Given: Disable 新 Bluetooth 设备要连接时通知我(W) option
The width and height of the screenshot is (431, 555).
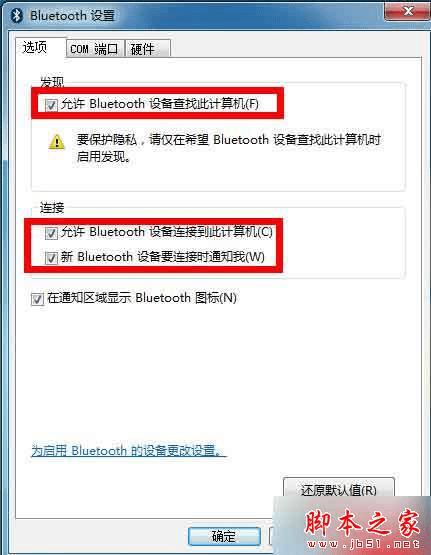Looking at the screenshot, I should point(51,258).
